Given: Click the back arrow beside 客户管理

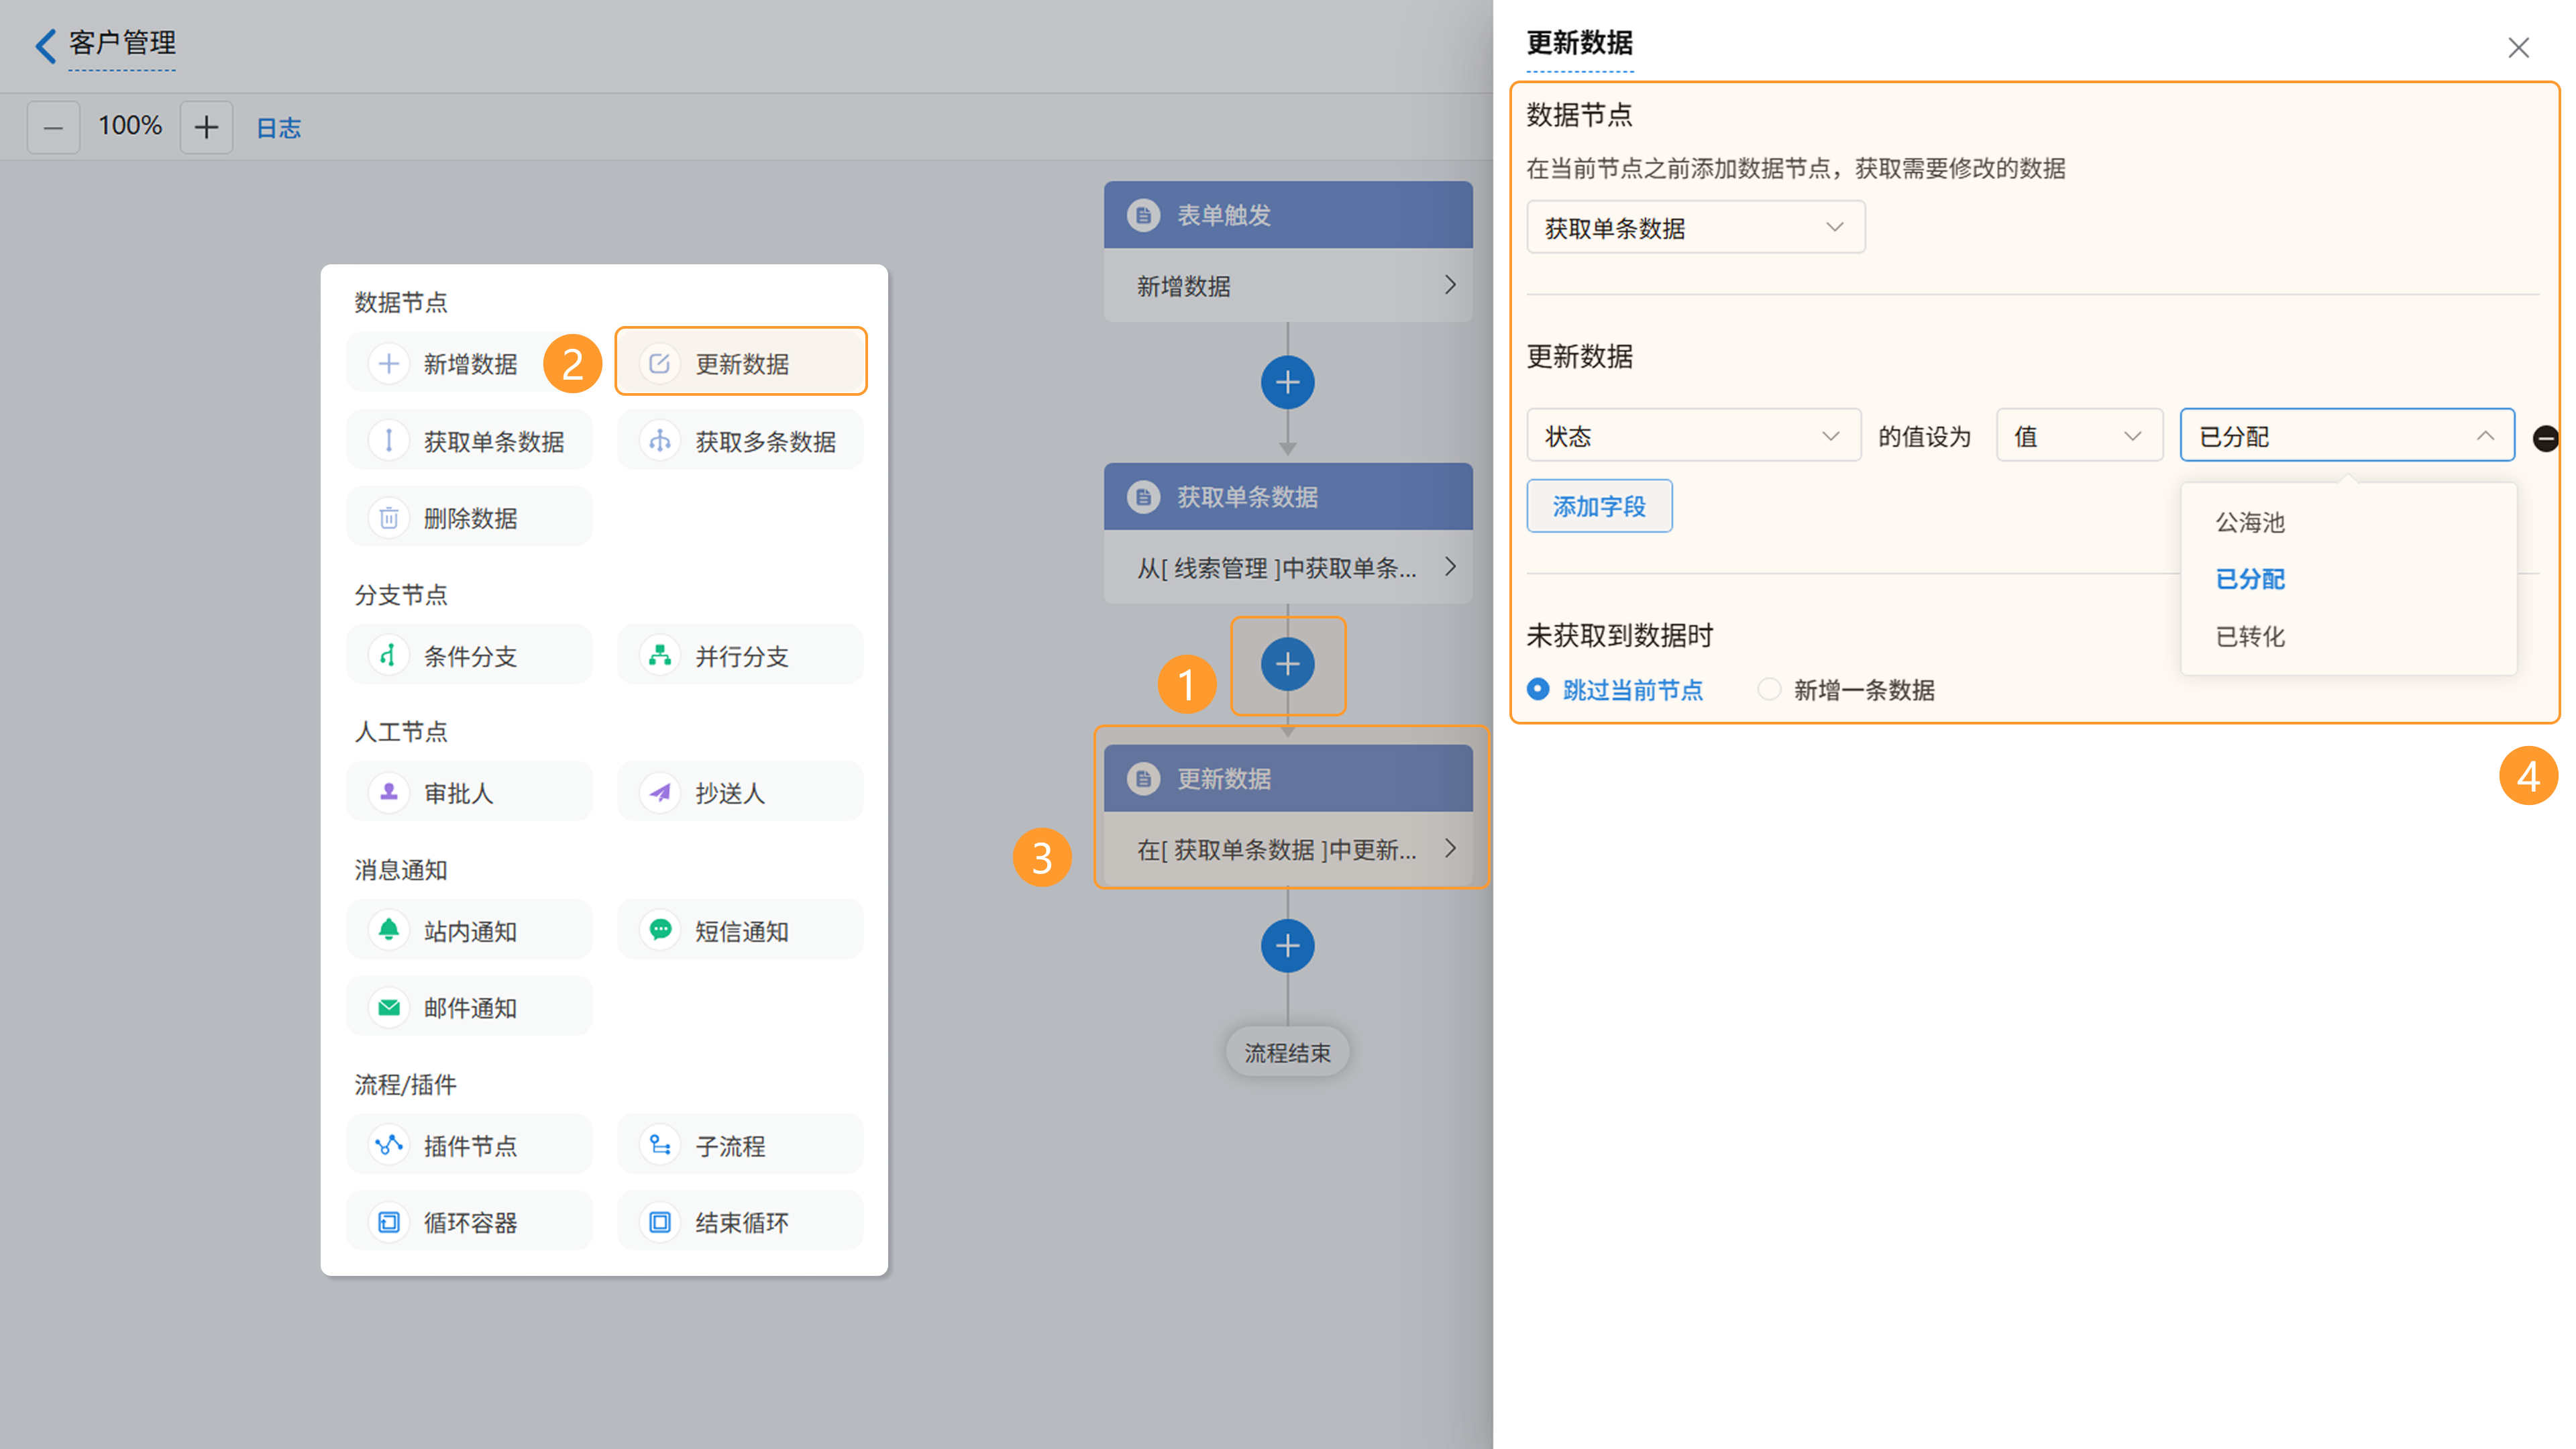Looking at the screenshot, I should tap(45, 45).
